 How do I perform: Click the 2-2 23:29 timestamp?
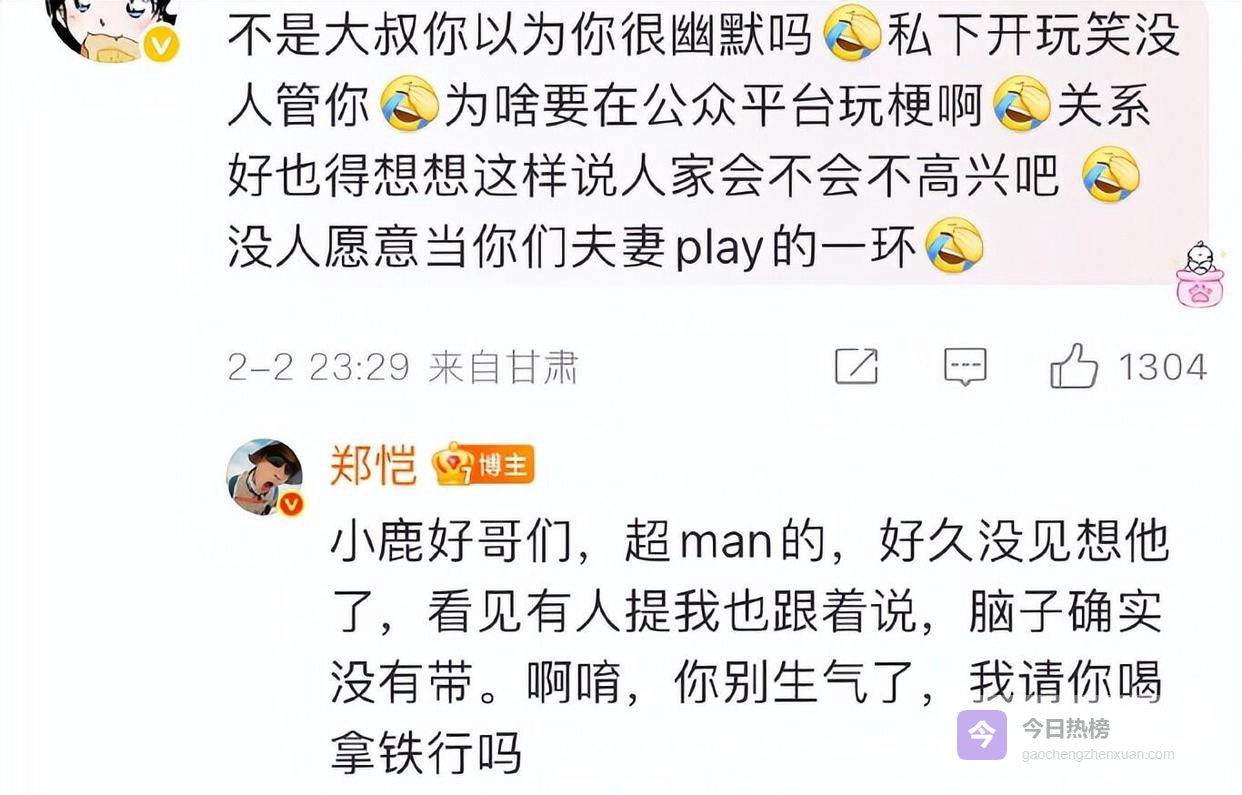318,367
